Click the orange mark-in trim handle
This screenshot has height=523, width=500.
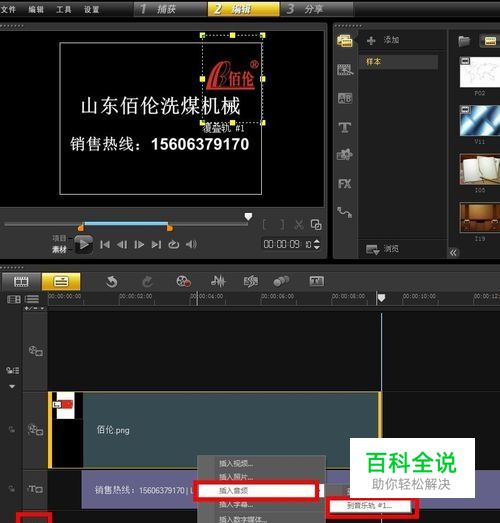click(x=80, y=228)
